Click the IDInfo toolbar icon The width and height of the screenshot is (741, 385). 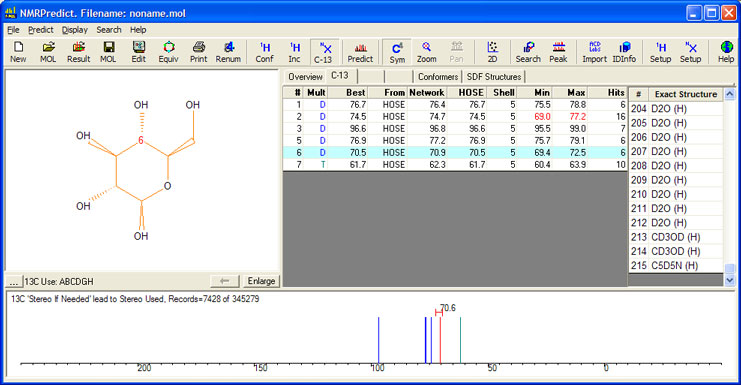624,52
